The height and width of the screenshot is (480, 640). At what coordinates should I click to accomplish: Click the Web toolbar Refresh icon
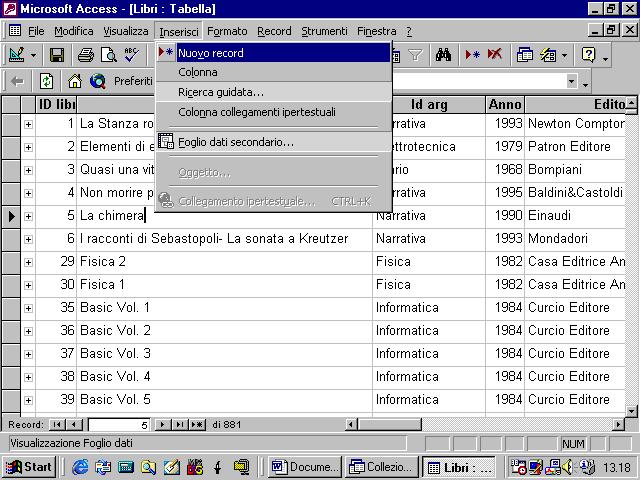pyautogui.click(x=46, y=81)
